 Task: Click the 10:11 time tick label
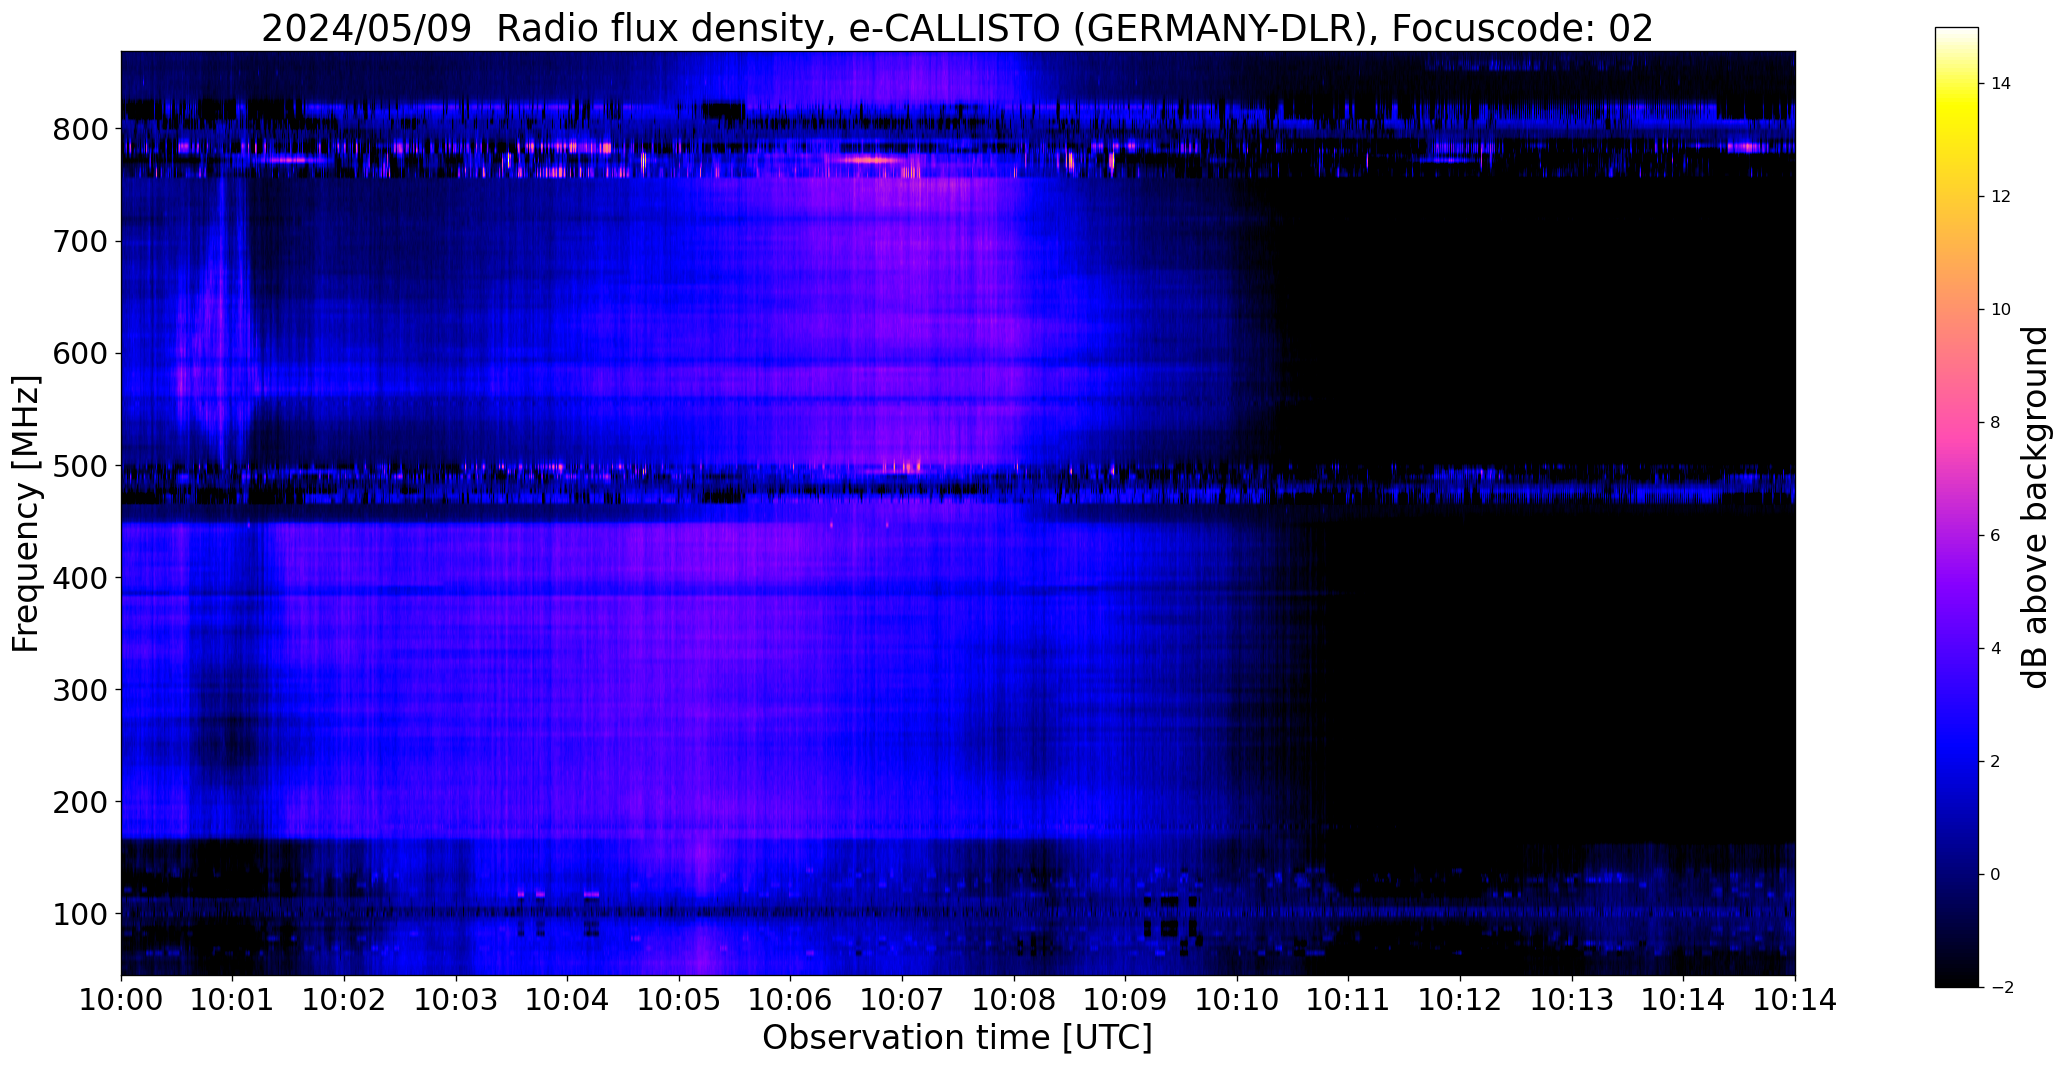pos(1349,999)
